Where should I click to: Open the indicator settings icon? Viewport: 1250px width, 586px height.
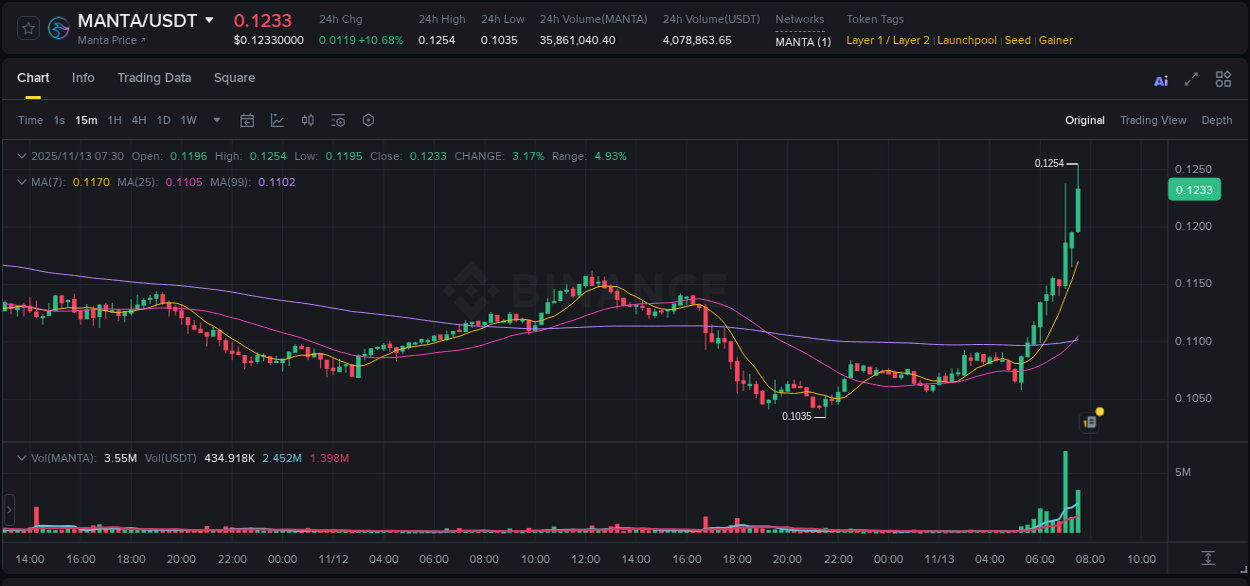[338, 119]
